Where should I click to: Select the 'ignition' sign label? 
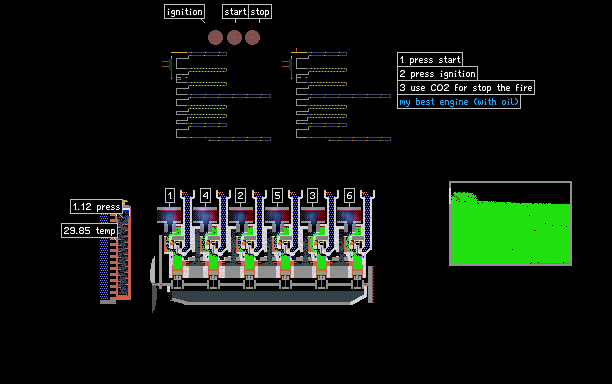coord(185,12)
